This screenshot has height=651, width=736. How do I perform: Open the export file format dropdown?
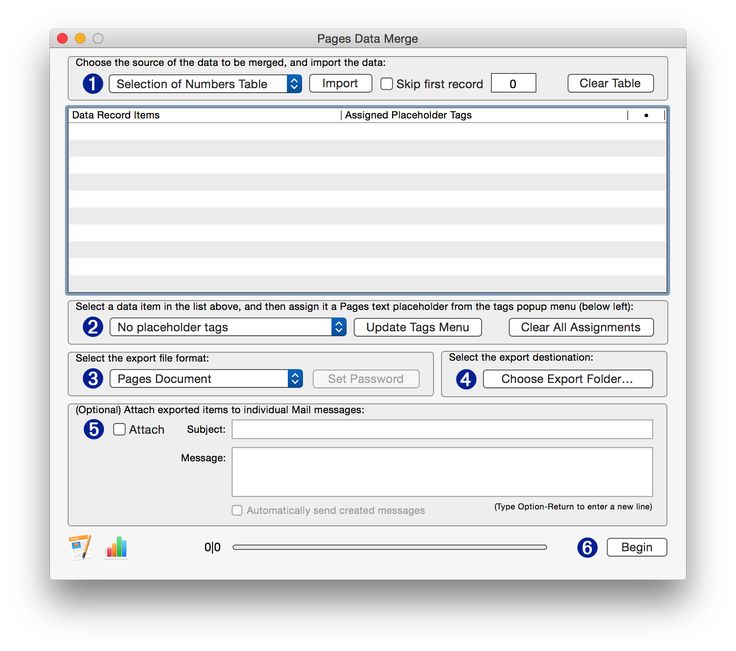coord(206,379)
